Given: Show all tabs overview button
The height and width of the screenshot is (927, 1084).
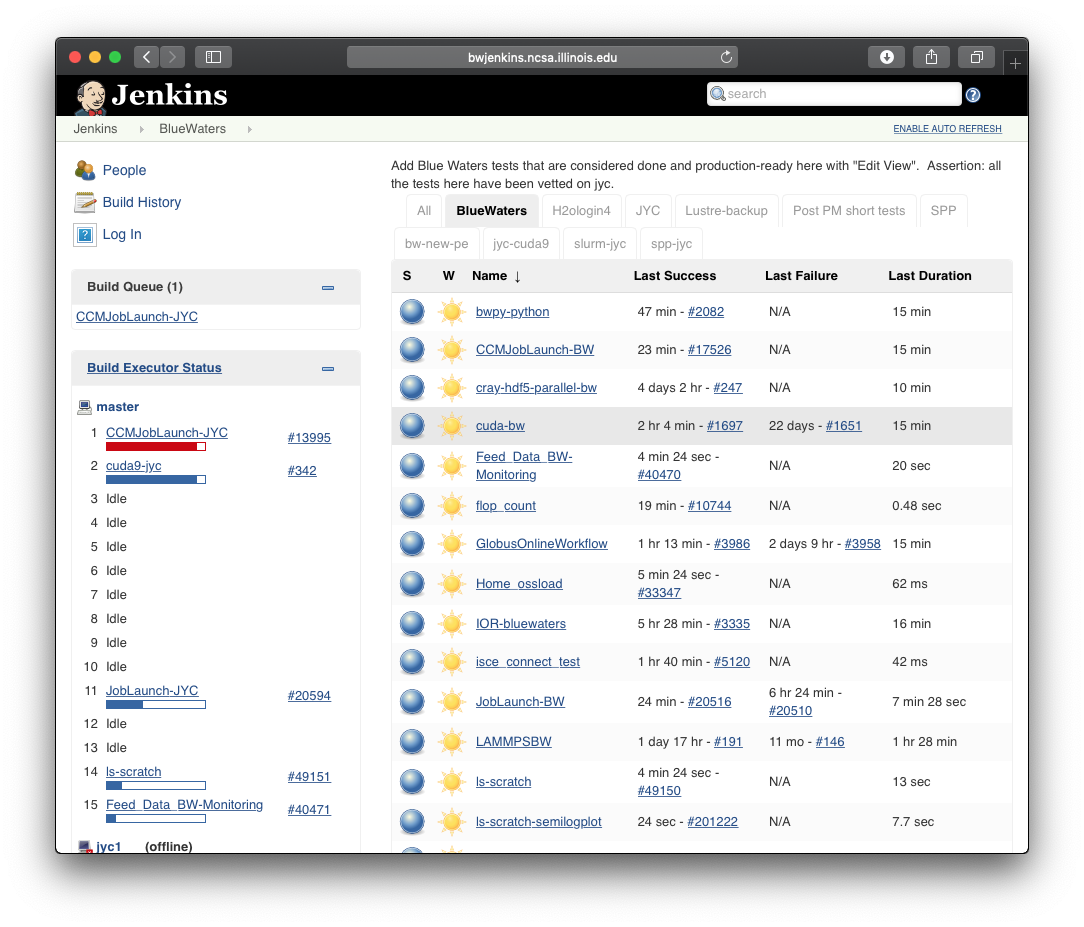Looking at the screenshot, I should [x=977, y=57].
